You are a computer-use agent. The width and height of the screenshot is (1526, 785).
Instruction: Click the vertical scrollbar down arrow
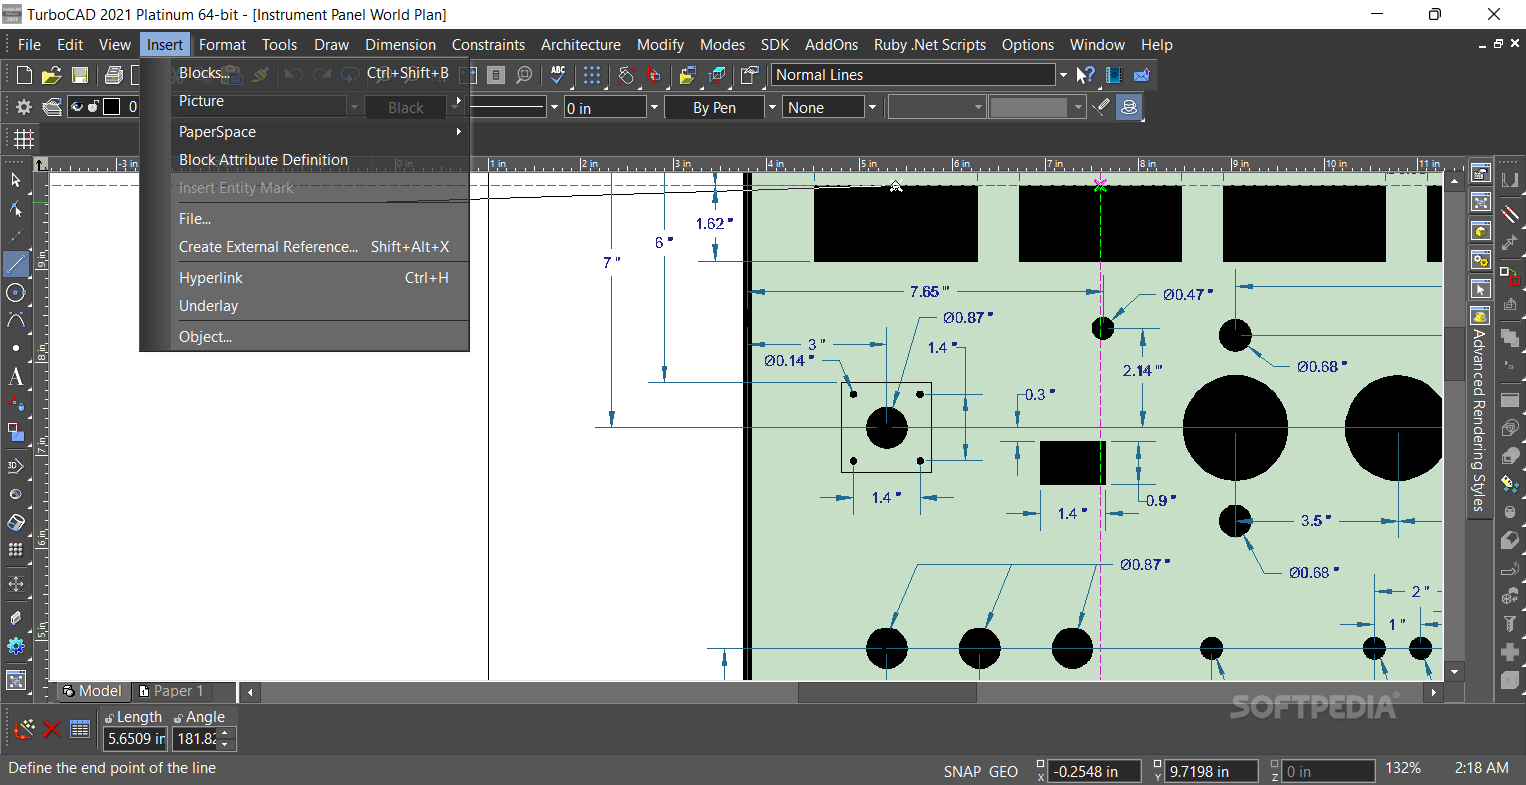(1456, 671)
